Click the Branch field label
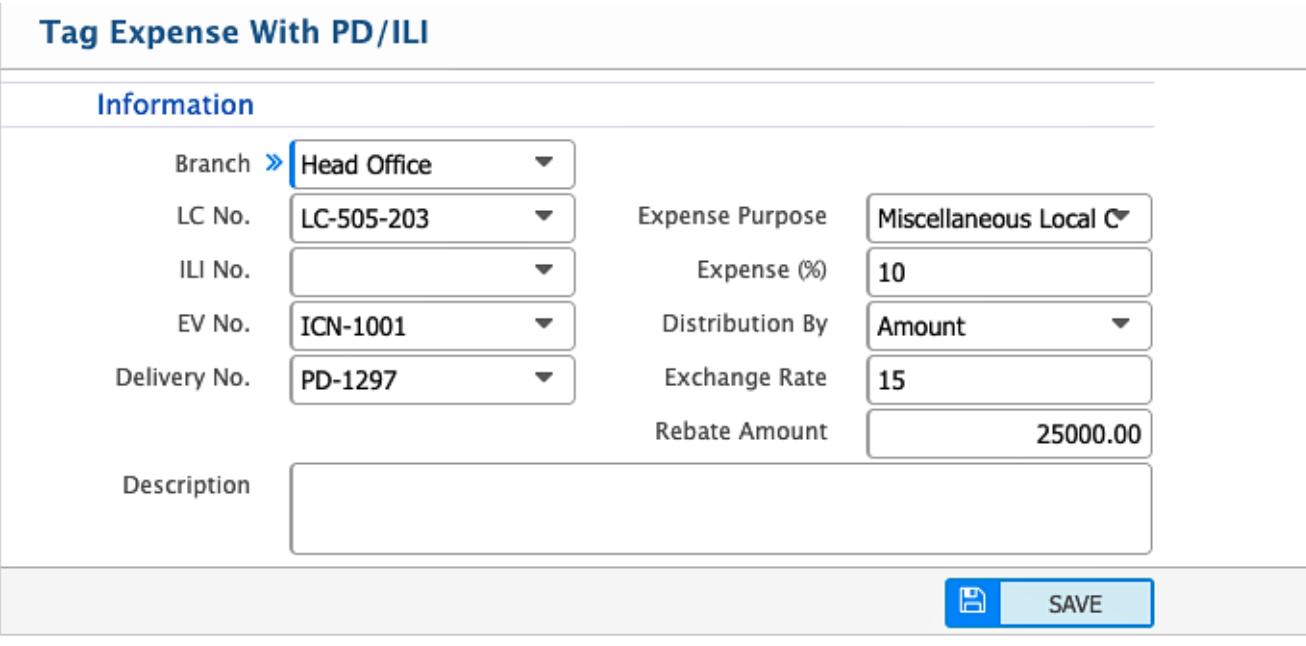Viewport: 1306px width, 646px height. (x=212, y=164)
